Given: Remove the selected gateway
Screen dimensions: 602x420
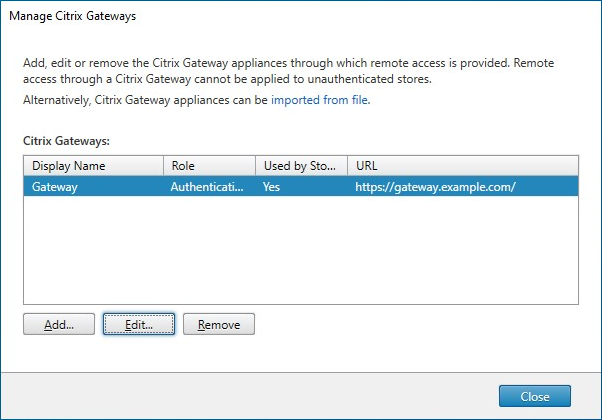Looking at the screenshot, I should click(x=218, y=324).
